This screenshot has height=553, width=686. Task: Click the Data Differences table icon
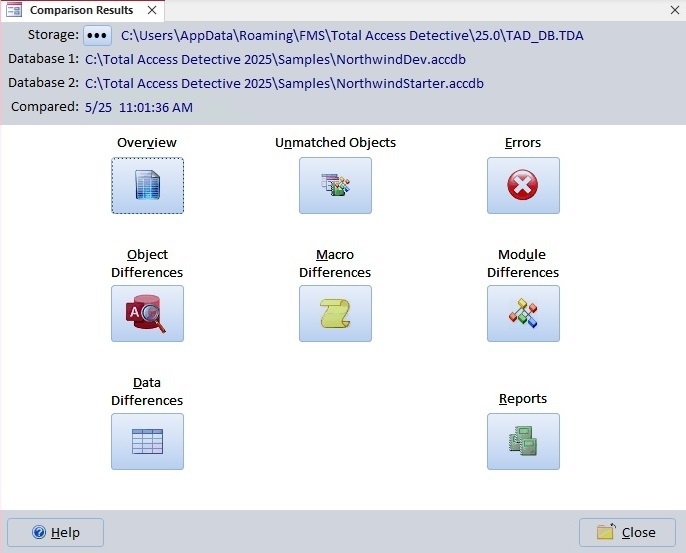pyautogui.click(x=147, y=441)
